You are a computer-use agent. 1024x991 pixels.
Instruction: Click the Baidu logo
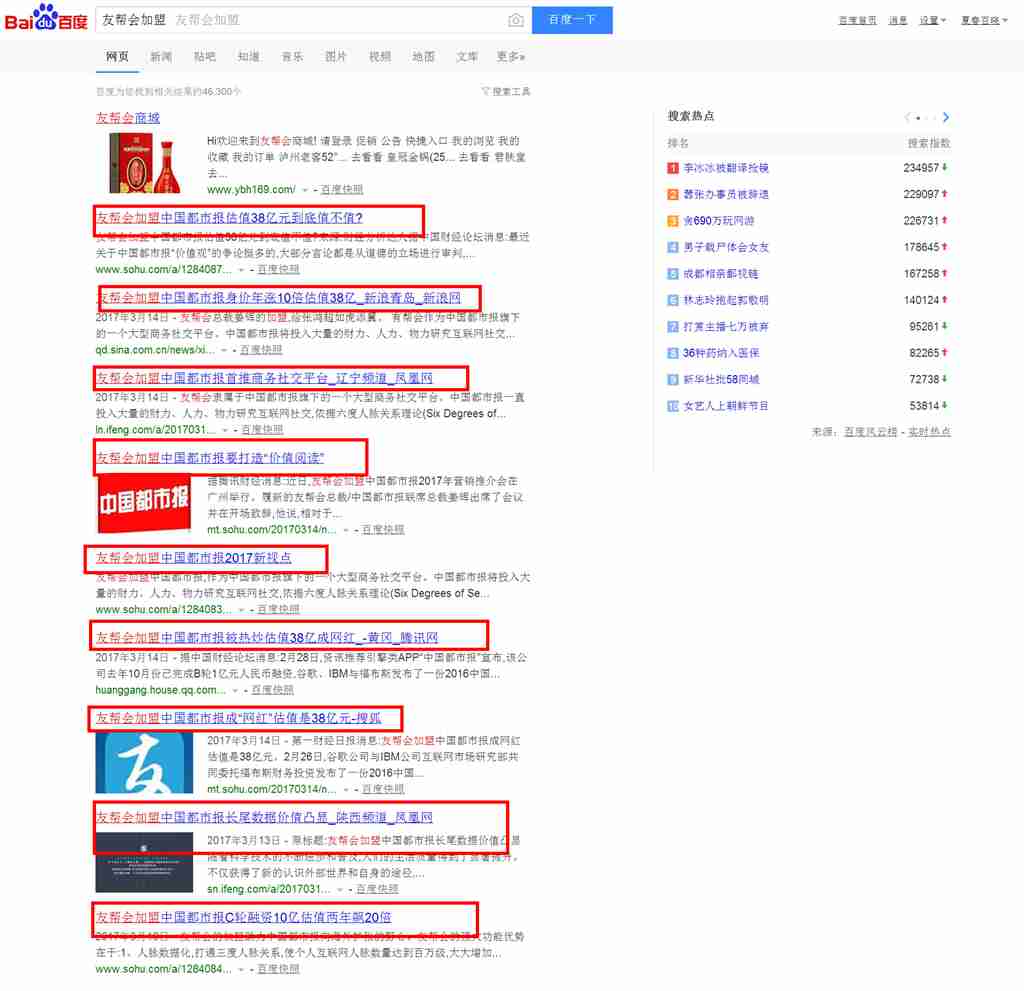pyautogui.click(x=45, y=18)
